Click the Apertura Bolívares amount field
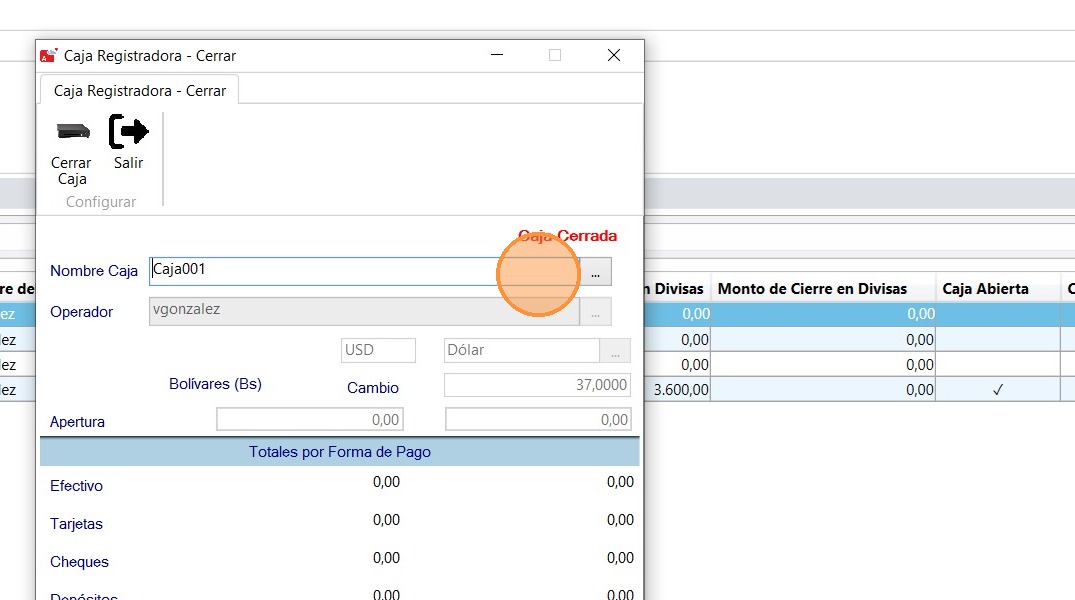This screenshot has width=1075, height=600. coord(310,419)
